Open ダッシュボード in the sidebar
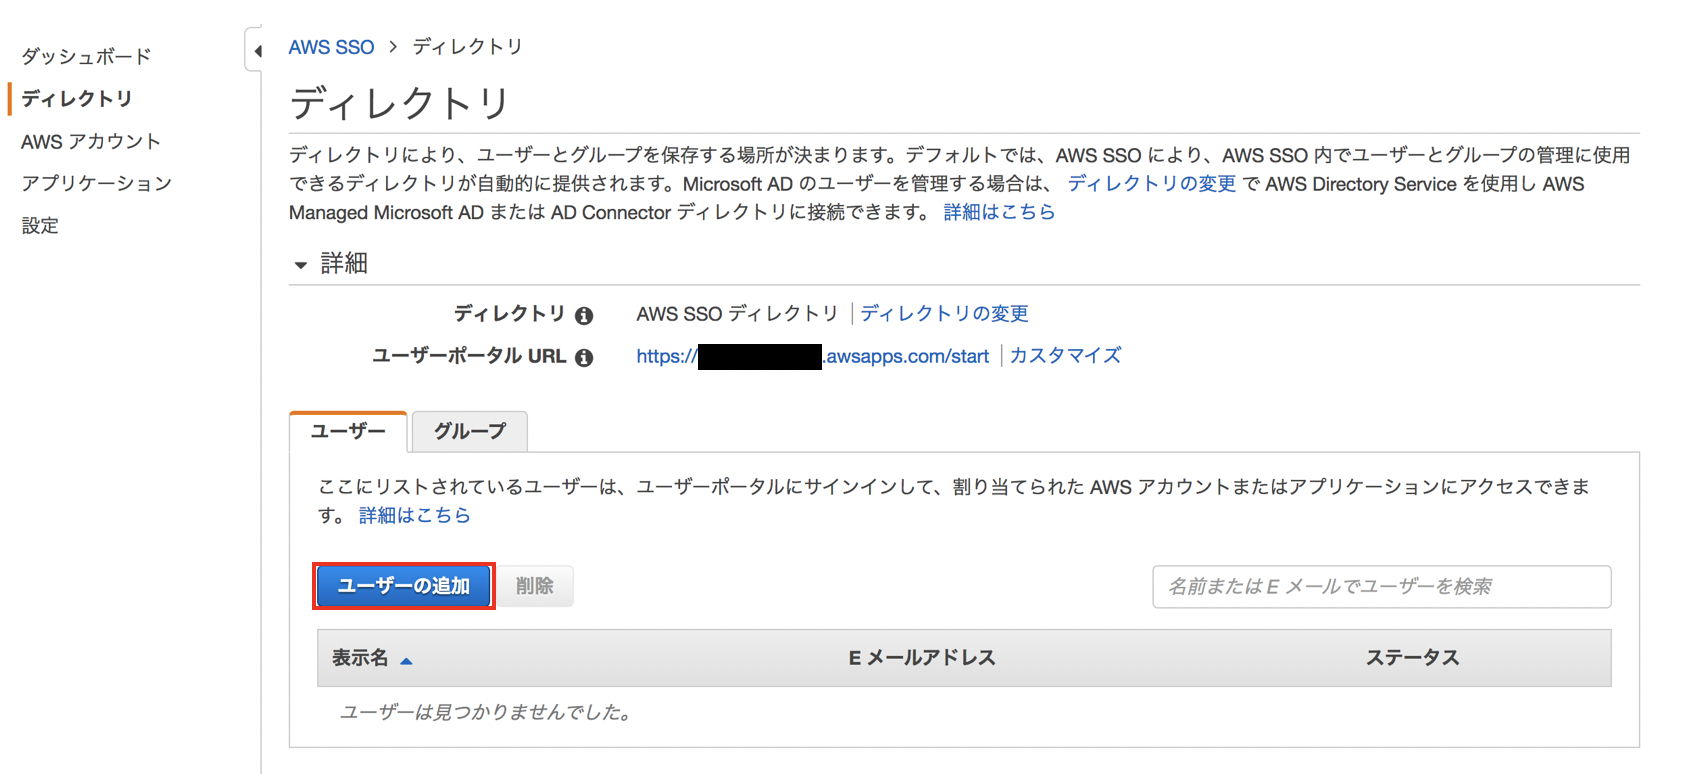The image size is (1692, 774). click(x=86, y=56)
